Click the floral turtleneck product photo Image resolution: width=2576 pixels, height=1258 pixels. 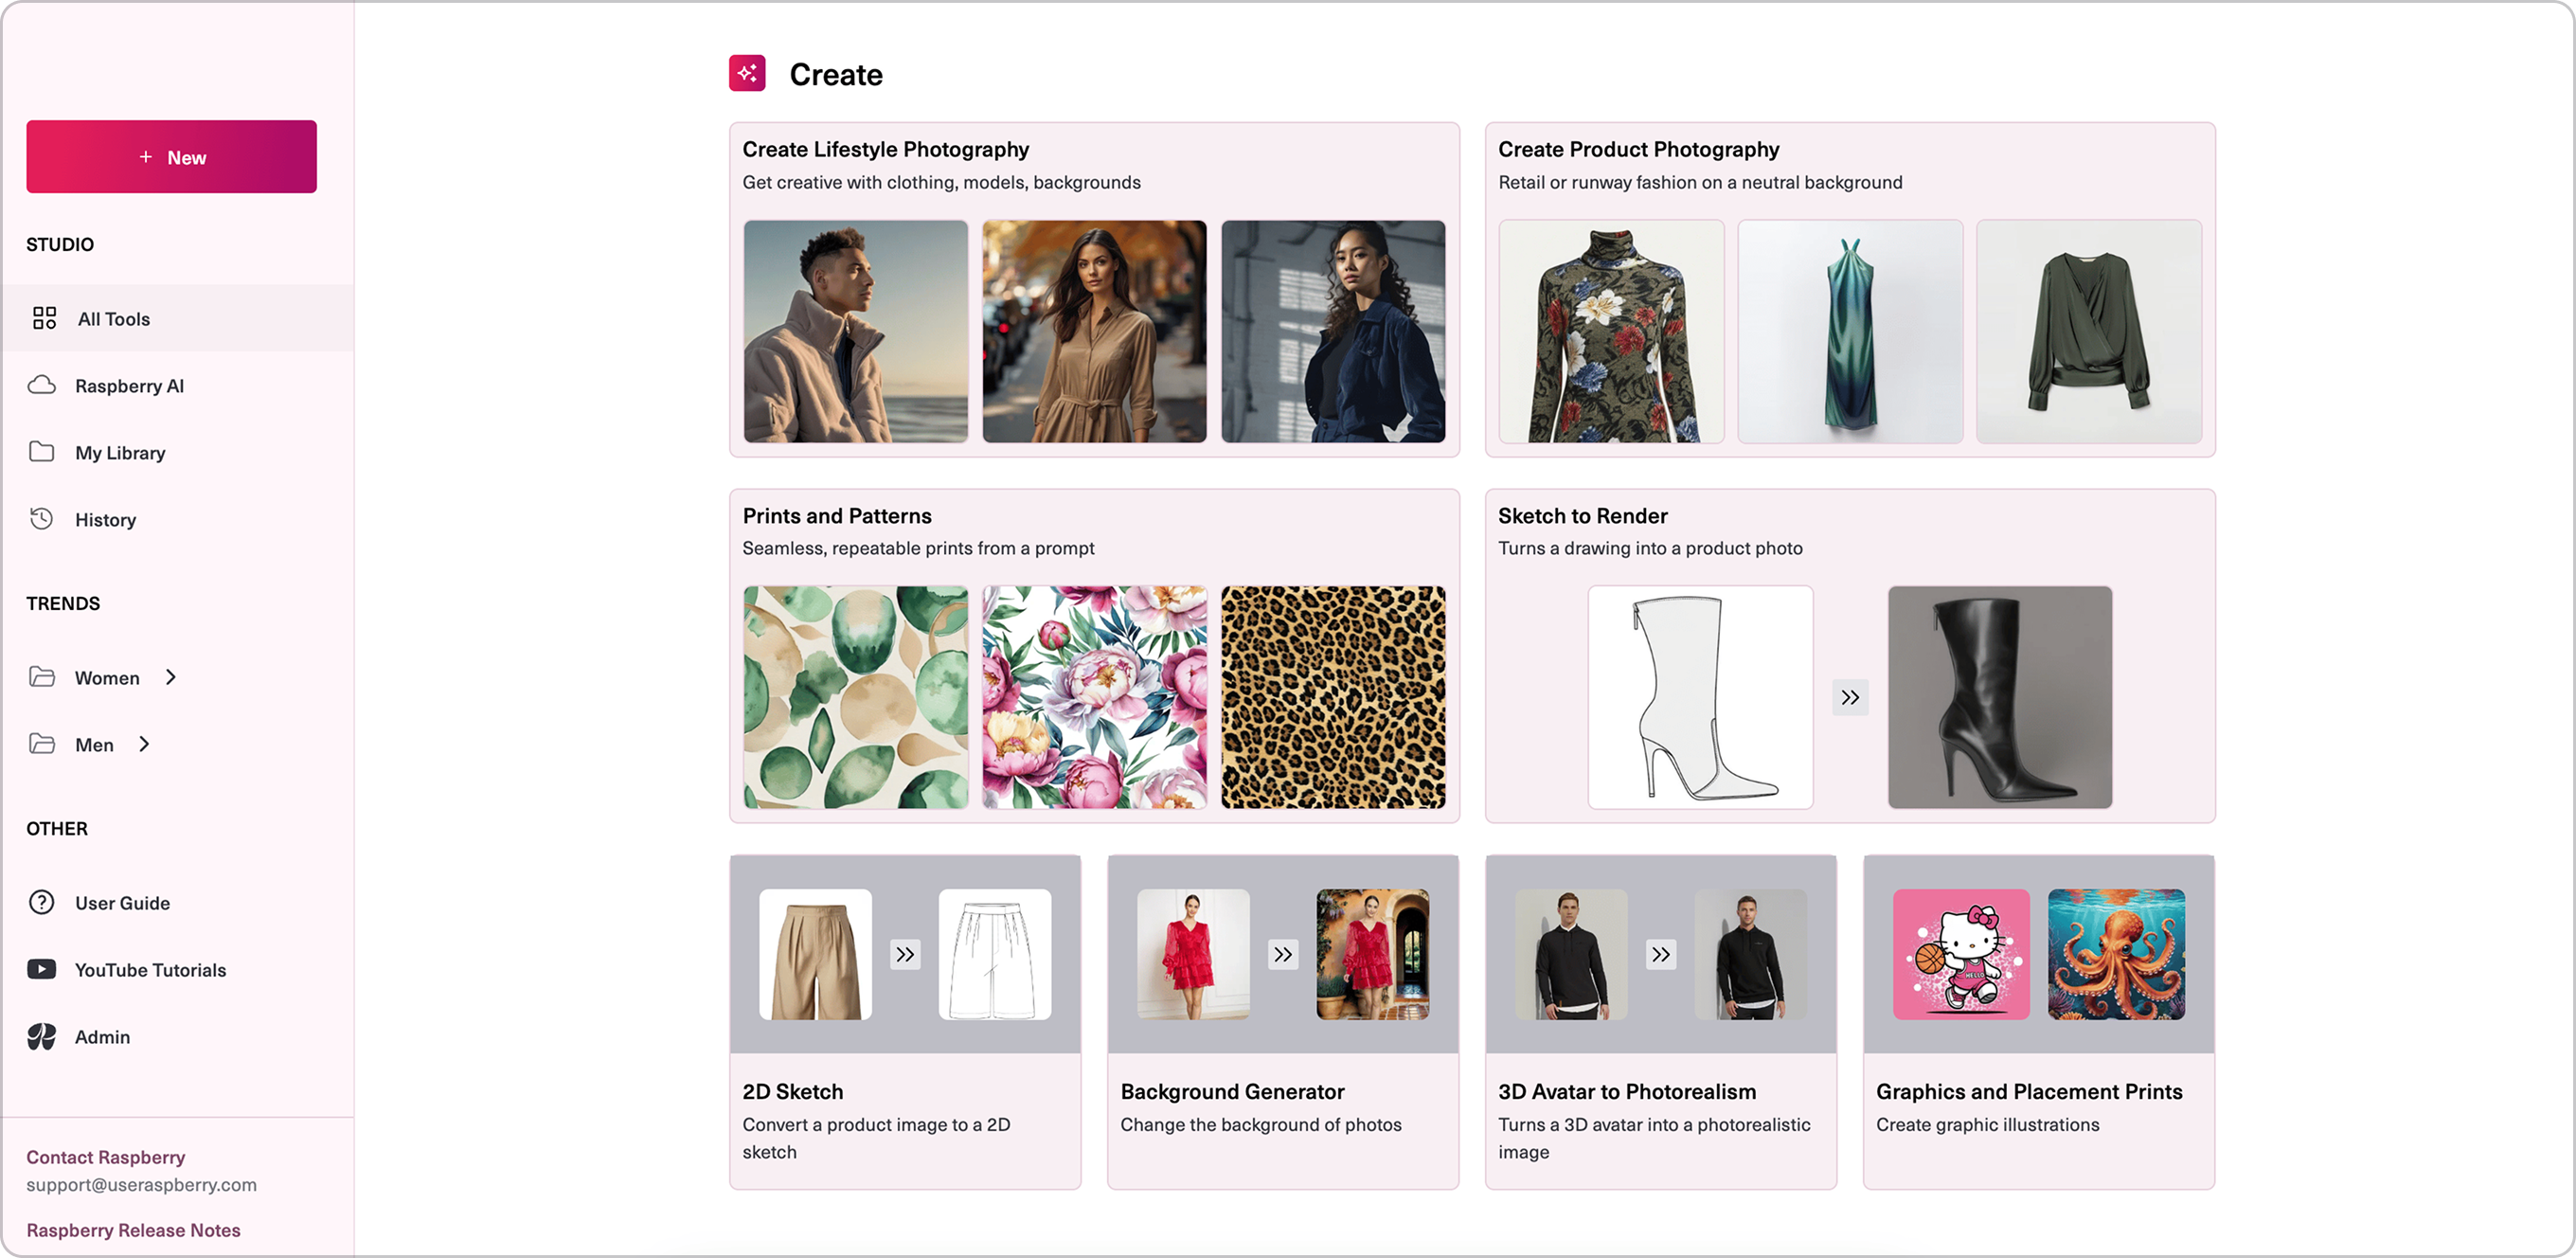click(x=1611, y=332)
